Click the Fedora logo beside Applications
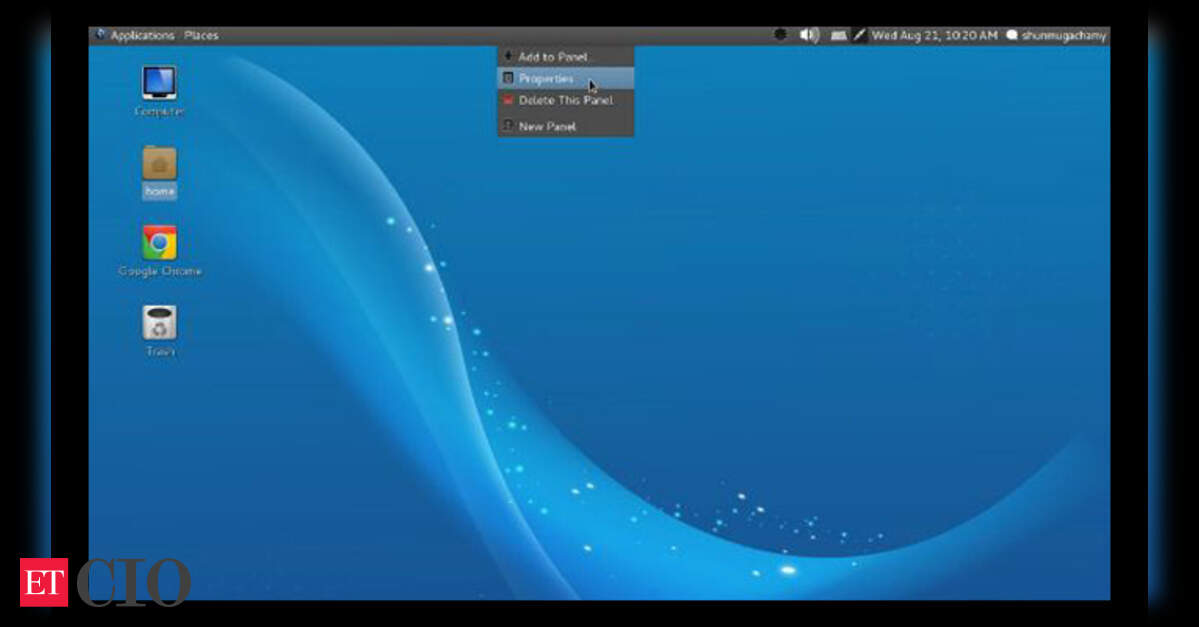This screenshot has width=1199, height=627. coord(100,35)
